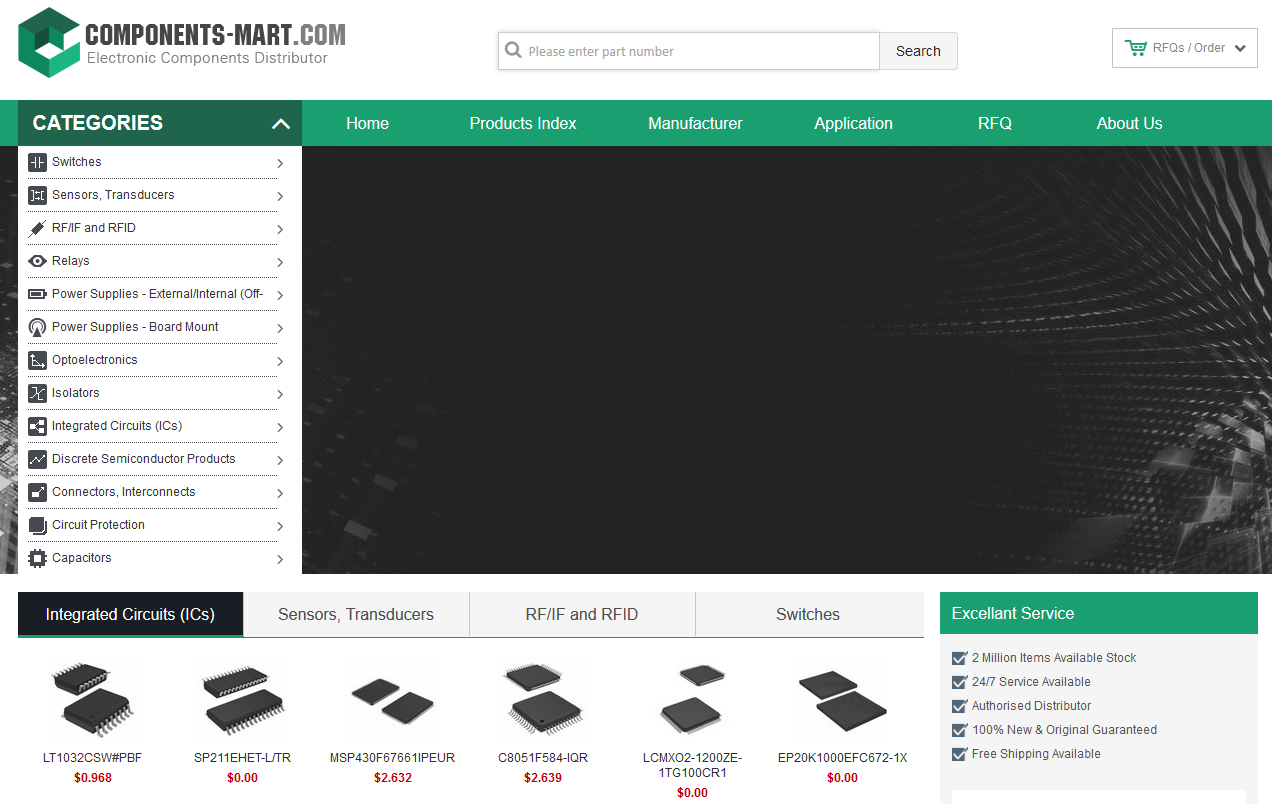1272x804 pixels.
Task: Click the Optoelectronics category icon
Action: pos(37,360)
